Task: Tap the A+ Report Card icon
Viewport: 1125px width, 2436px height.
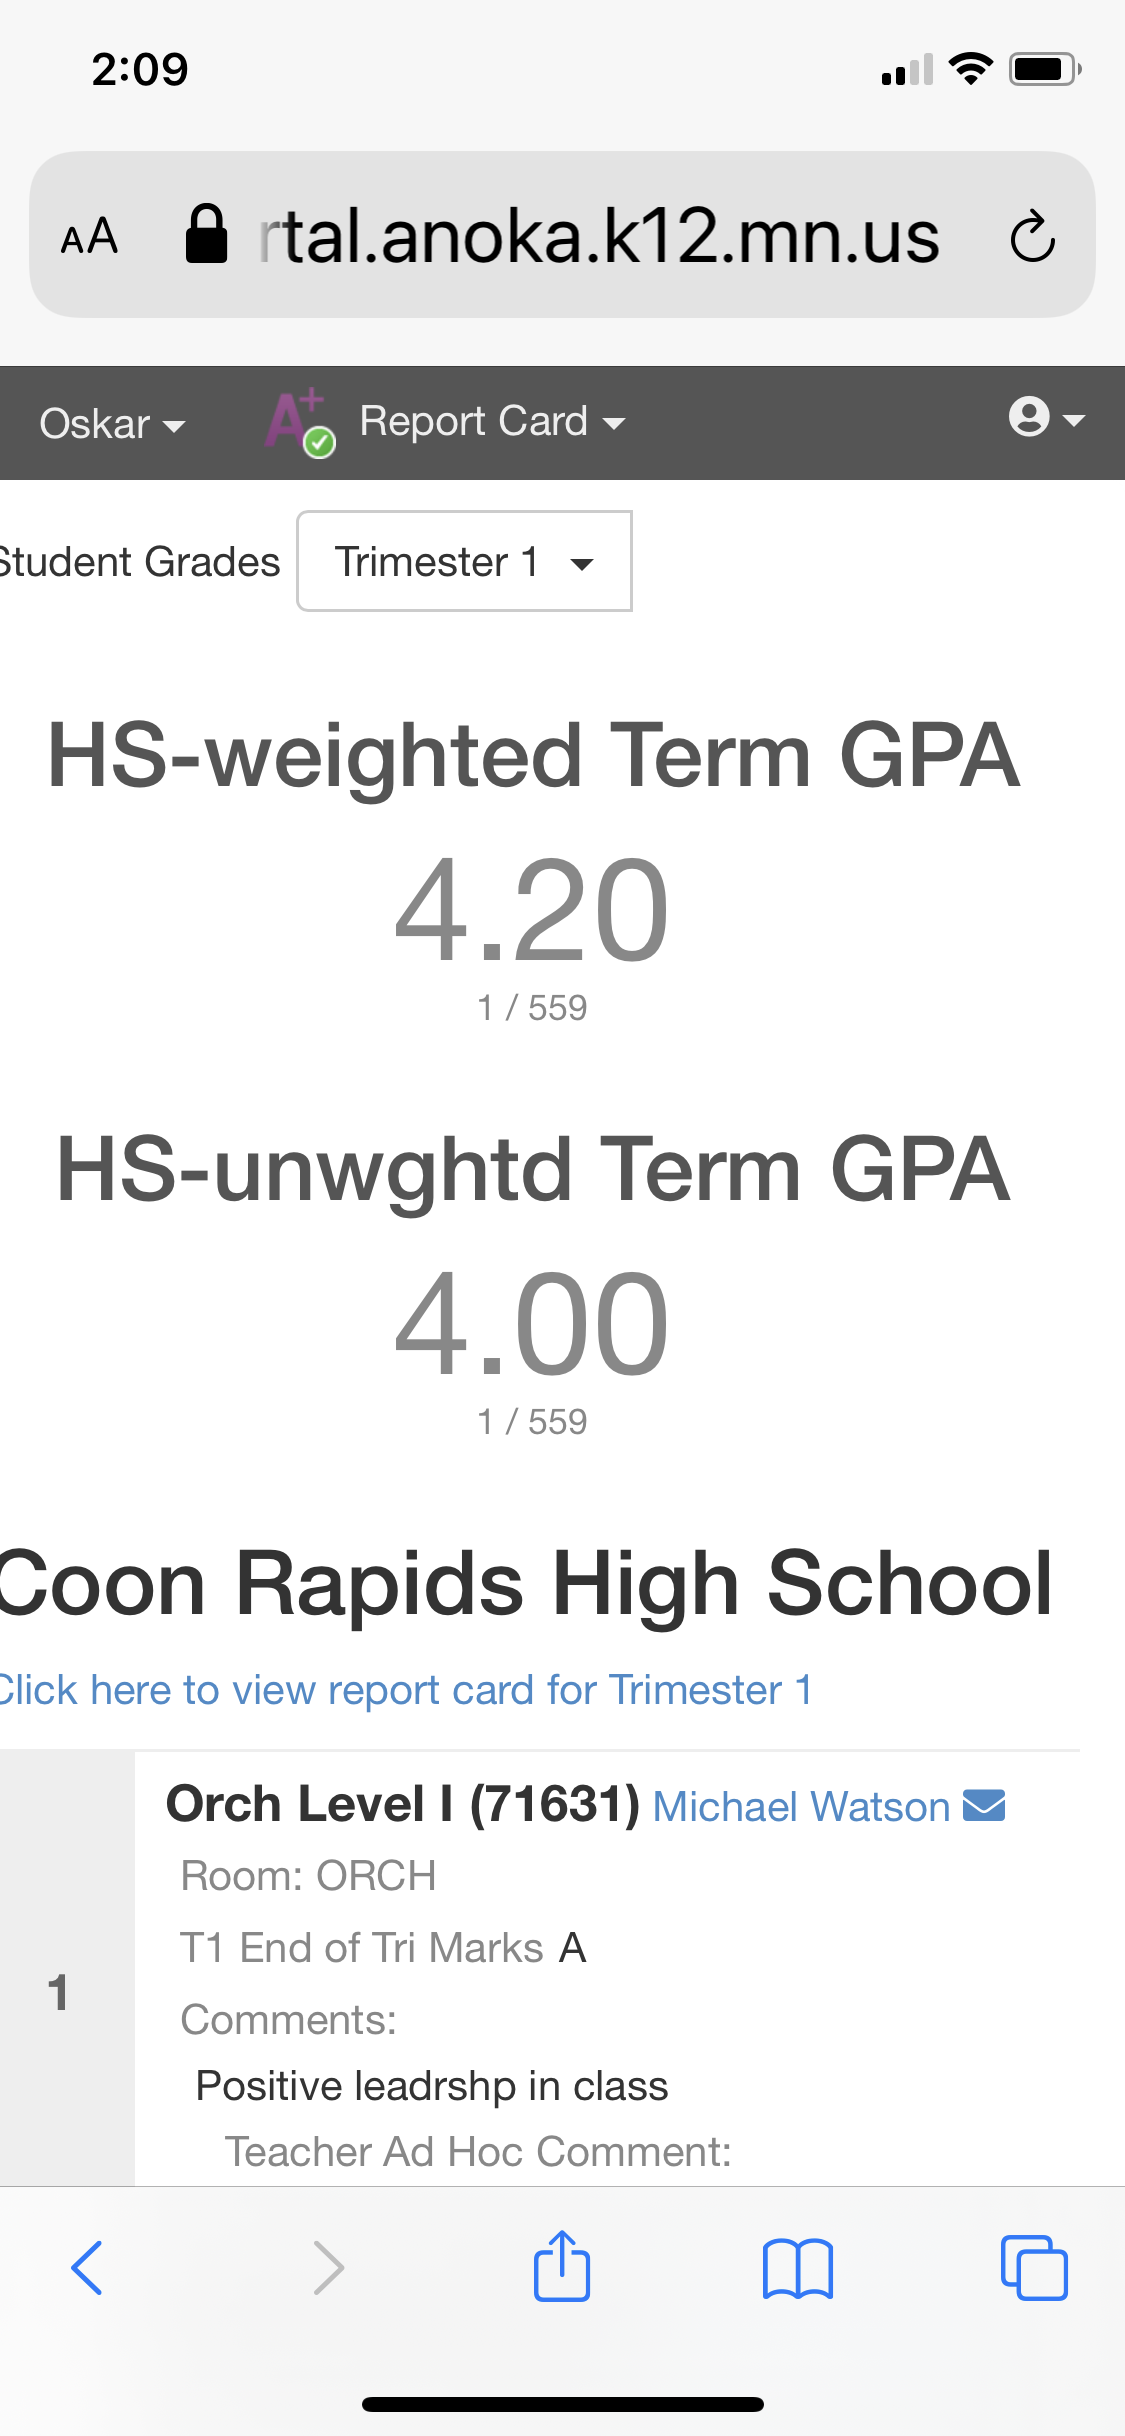Action: click(x=299, y=422)
